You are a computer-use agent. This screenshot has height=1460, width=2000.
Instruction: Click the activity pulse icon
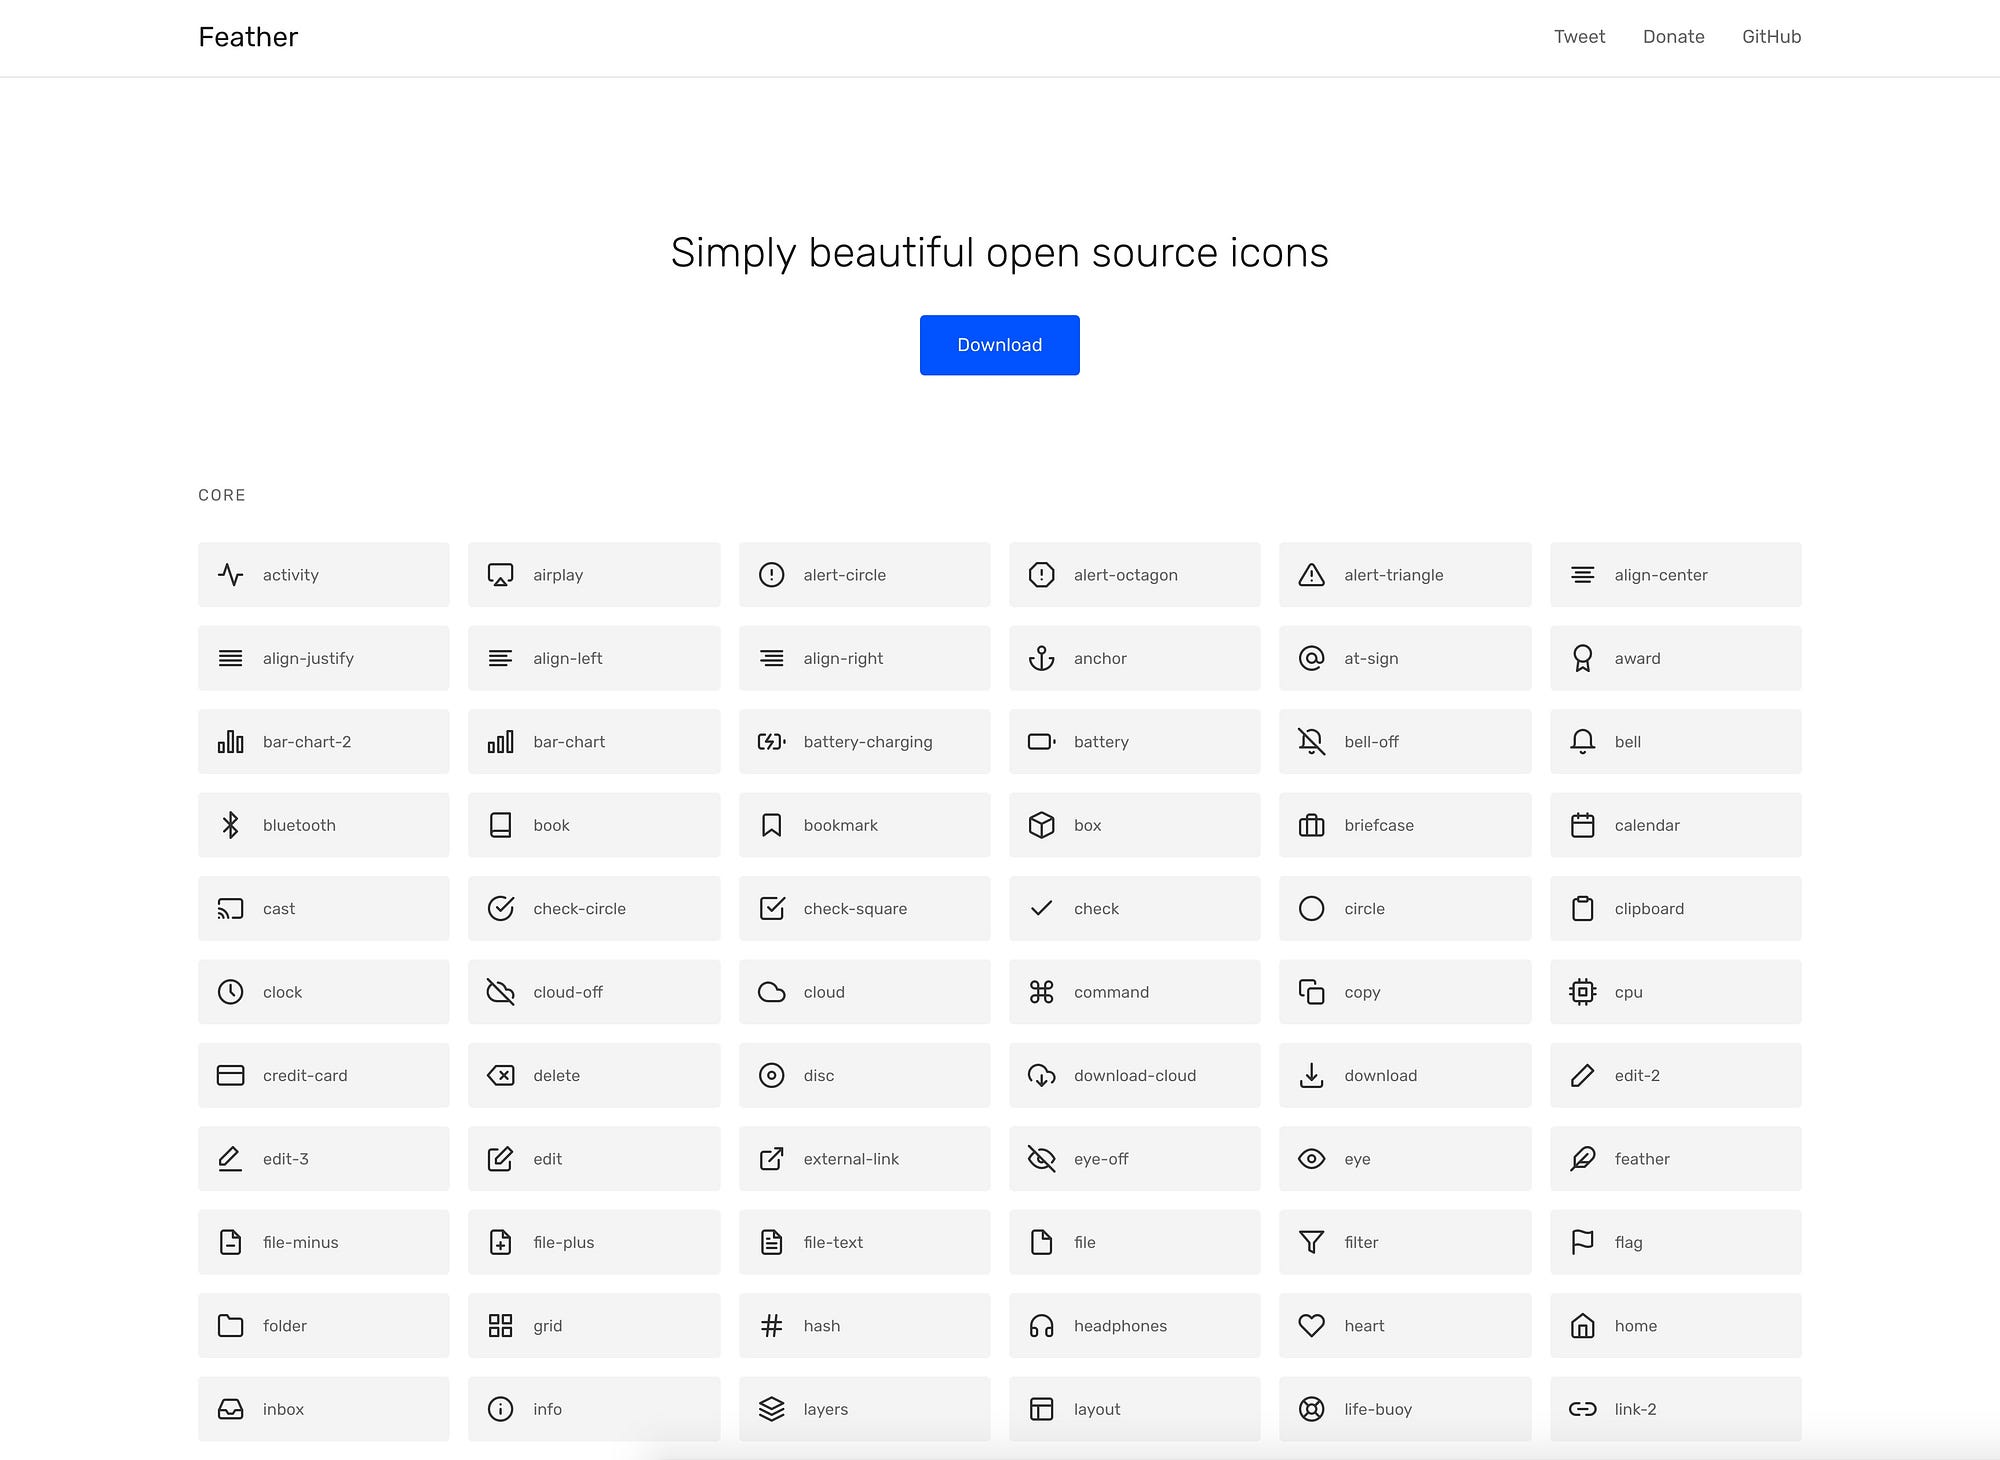click(x=230, y=575)
